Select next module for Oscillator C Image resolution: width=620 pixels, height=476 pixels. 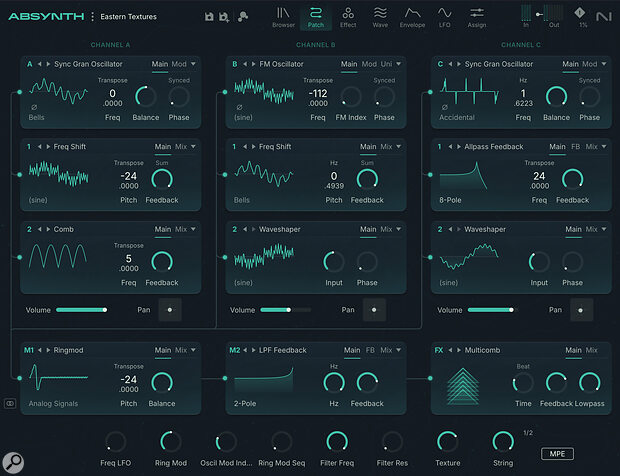coord(459,64)
